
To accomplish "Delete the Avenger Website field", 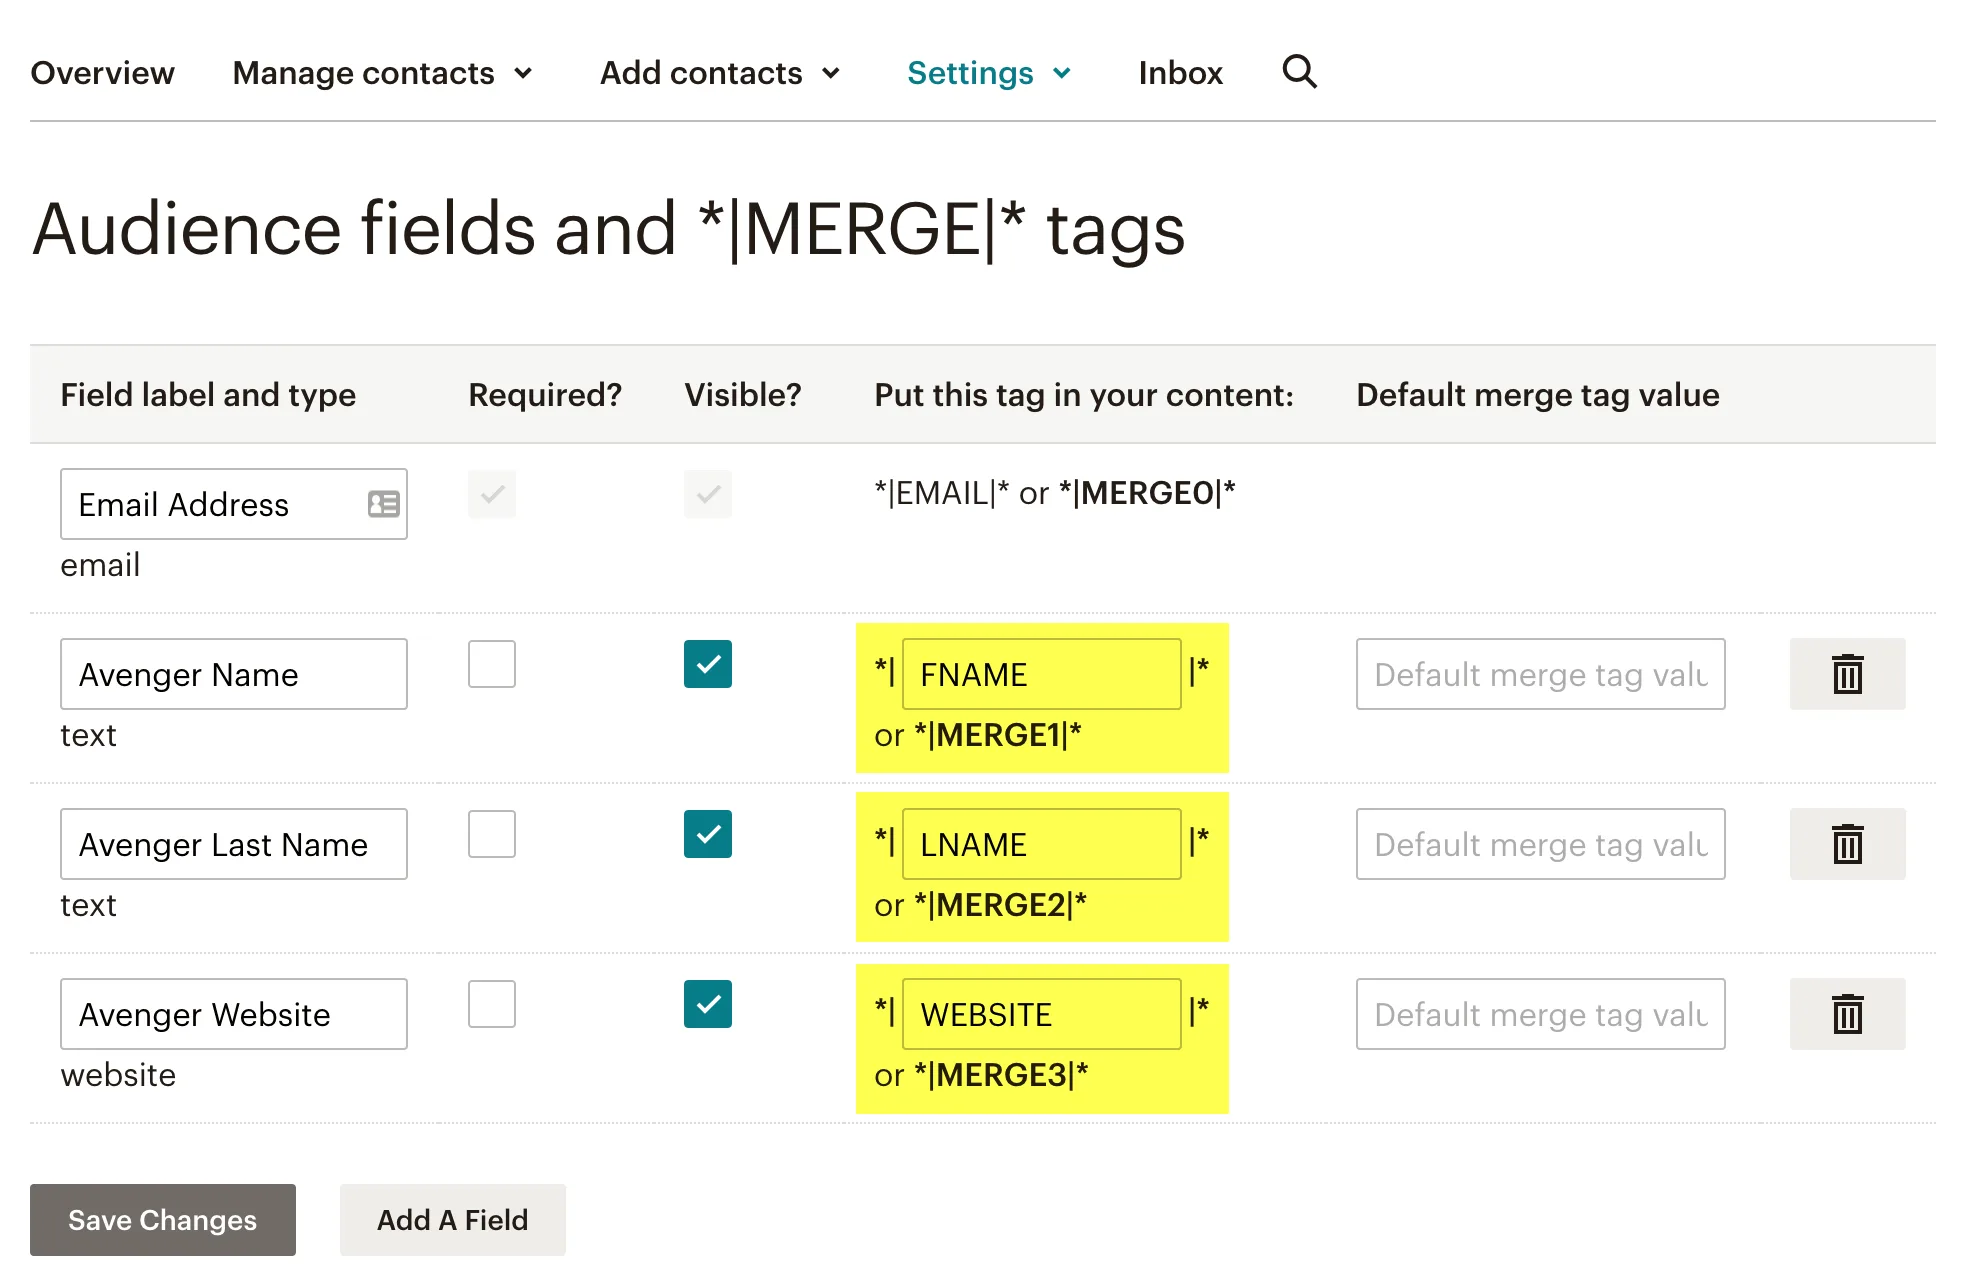I will coord(1846,1014).
